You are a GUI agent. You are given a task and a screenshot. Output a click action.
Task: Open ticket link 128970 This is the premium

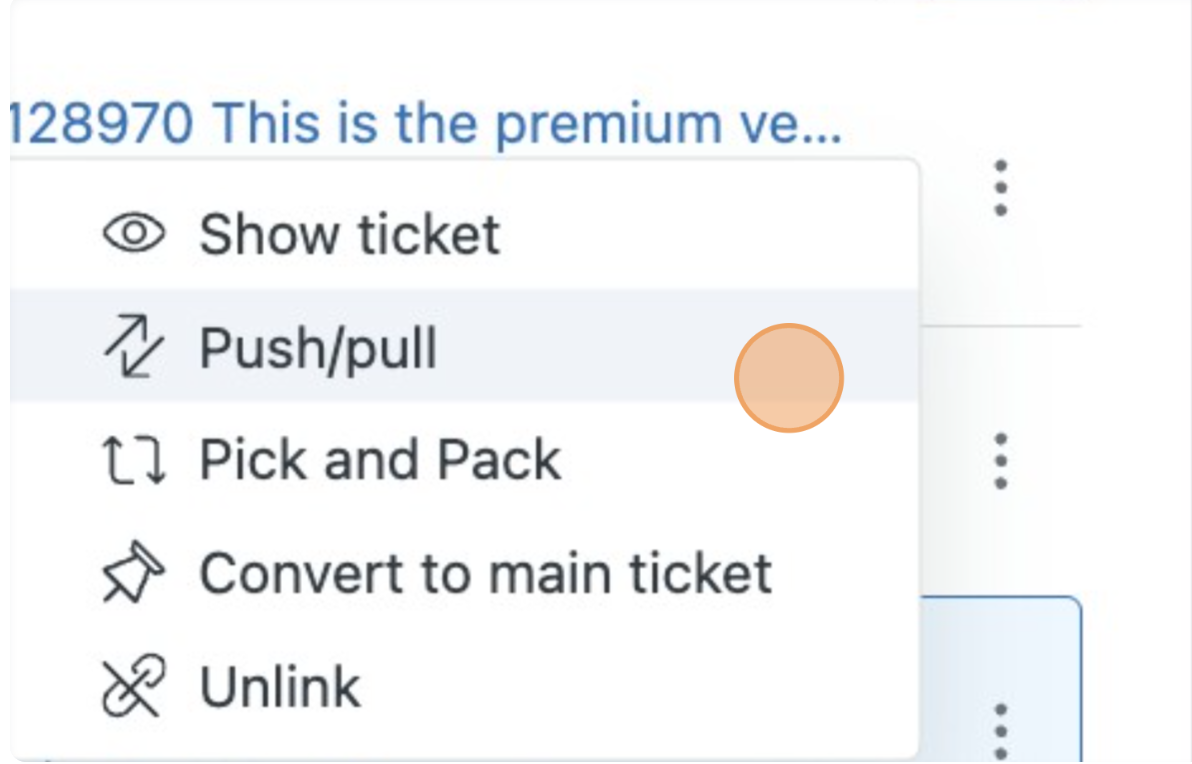click(x=426, y=123)
